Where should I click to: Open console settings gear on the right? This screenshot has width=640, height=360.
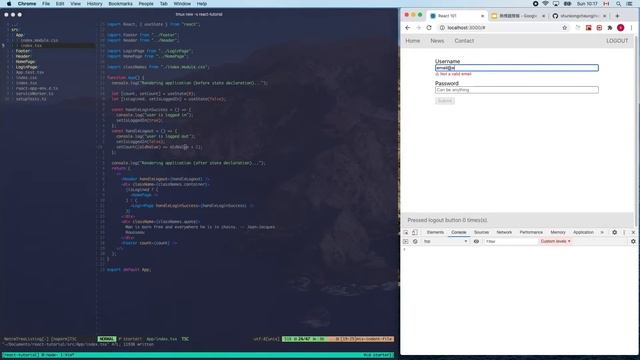click(633, 241)
